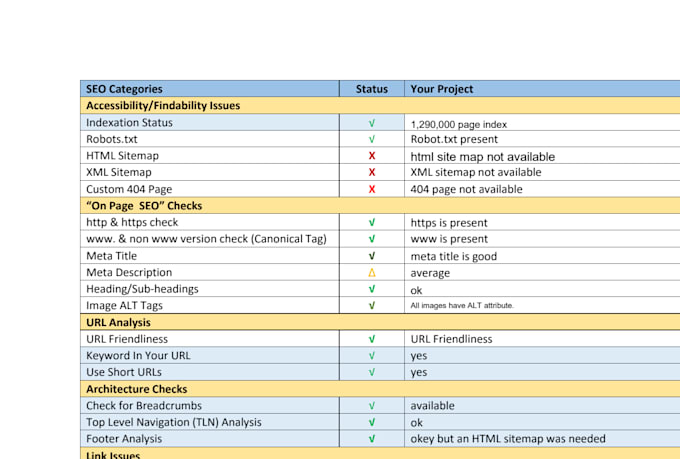Click the check mark for Check for Breadcrumbs
Viewport: 680px width, 459px height.
(x=372, y=406)
